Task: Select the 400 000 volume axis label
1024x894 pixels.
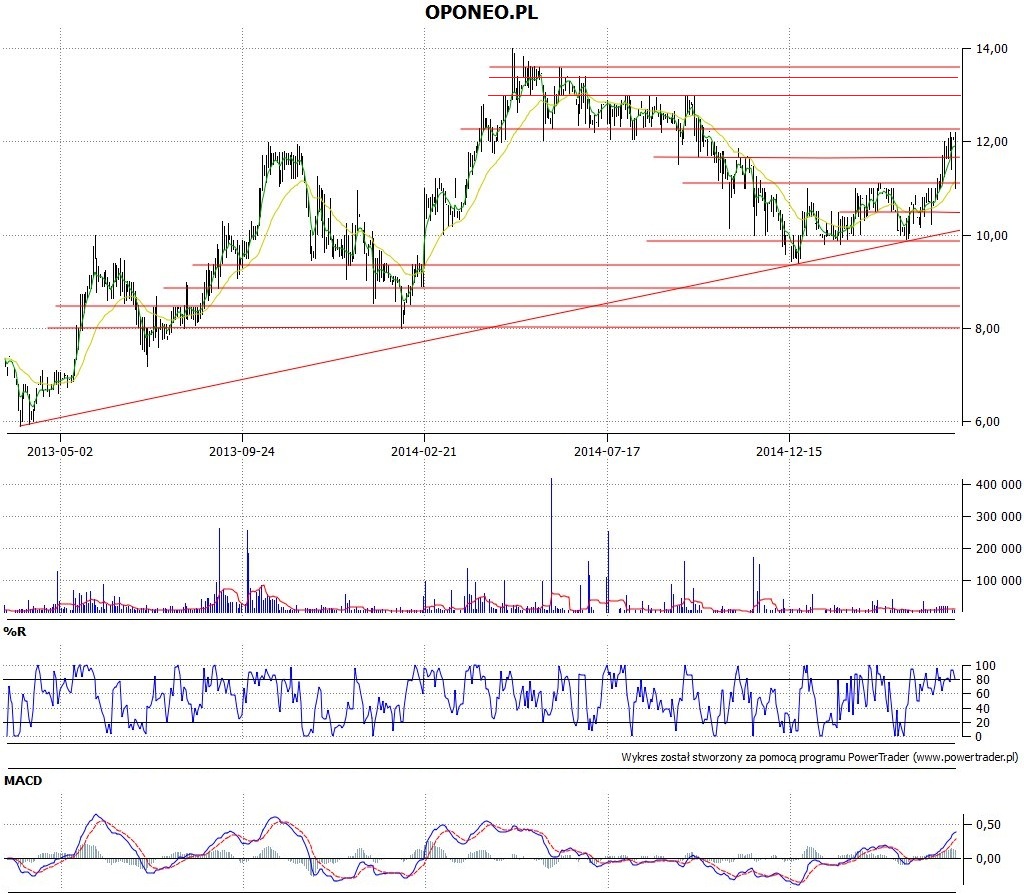Action: click(x=999, y=485)
